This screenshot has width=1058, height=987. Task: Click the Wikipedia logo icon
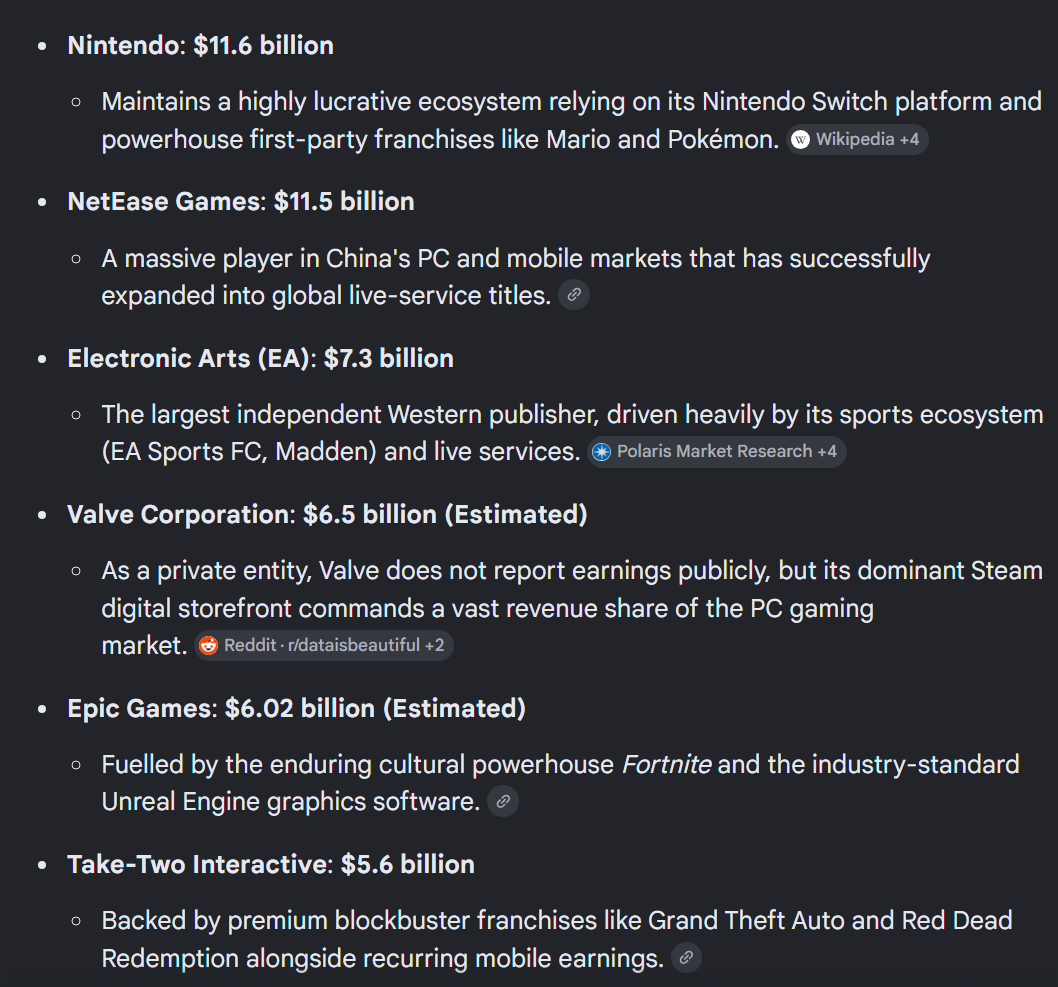(x=800, y=140)
